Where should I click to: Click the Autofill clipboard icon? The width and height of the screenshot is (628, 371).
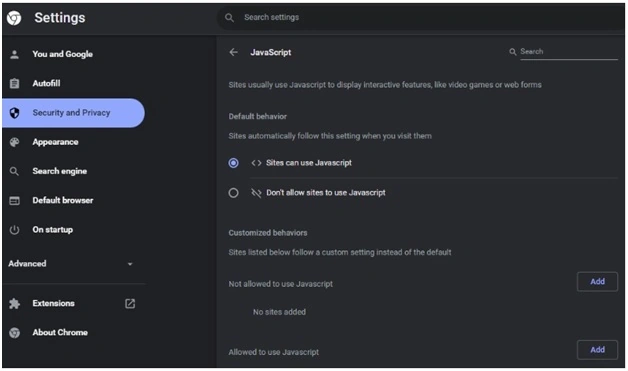pos(14,83)
